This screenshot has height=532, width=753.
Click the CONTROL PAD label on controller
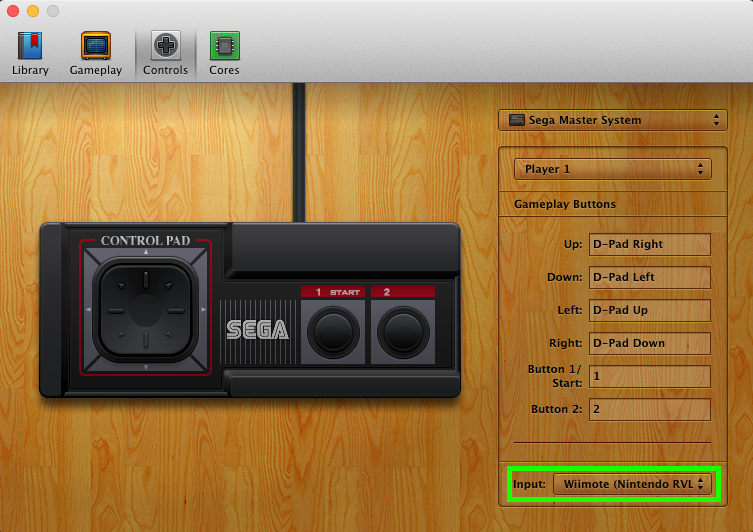(146, 241)
